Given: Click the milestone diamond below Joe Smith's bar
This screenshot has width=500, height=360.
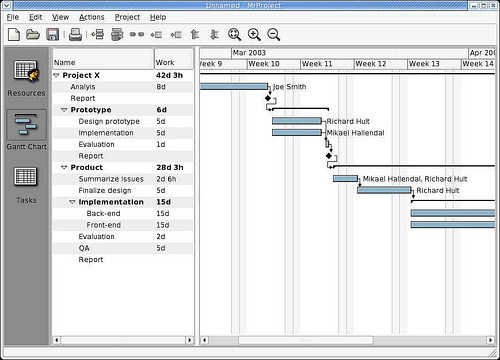Looking at the screenshot, I should click(268, 98).
